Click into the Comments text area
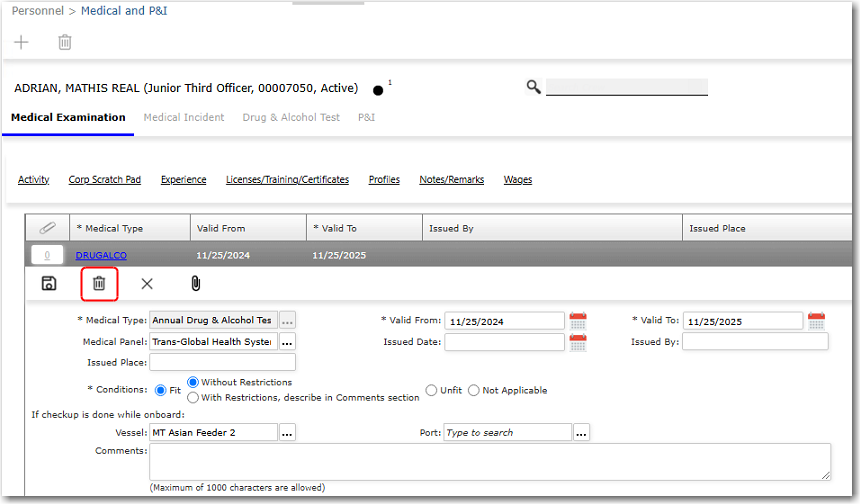Screen dimensions: 860x504 (x=489, y=462)
